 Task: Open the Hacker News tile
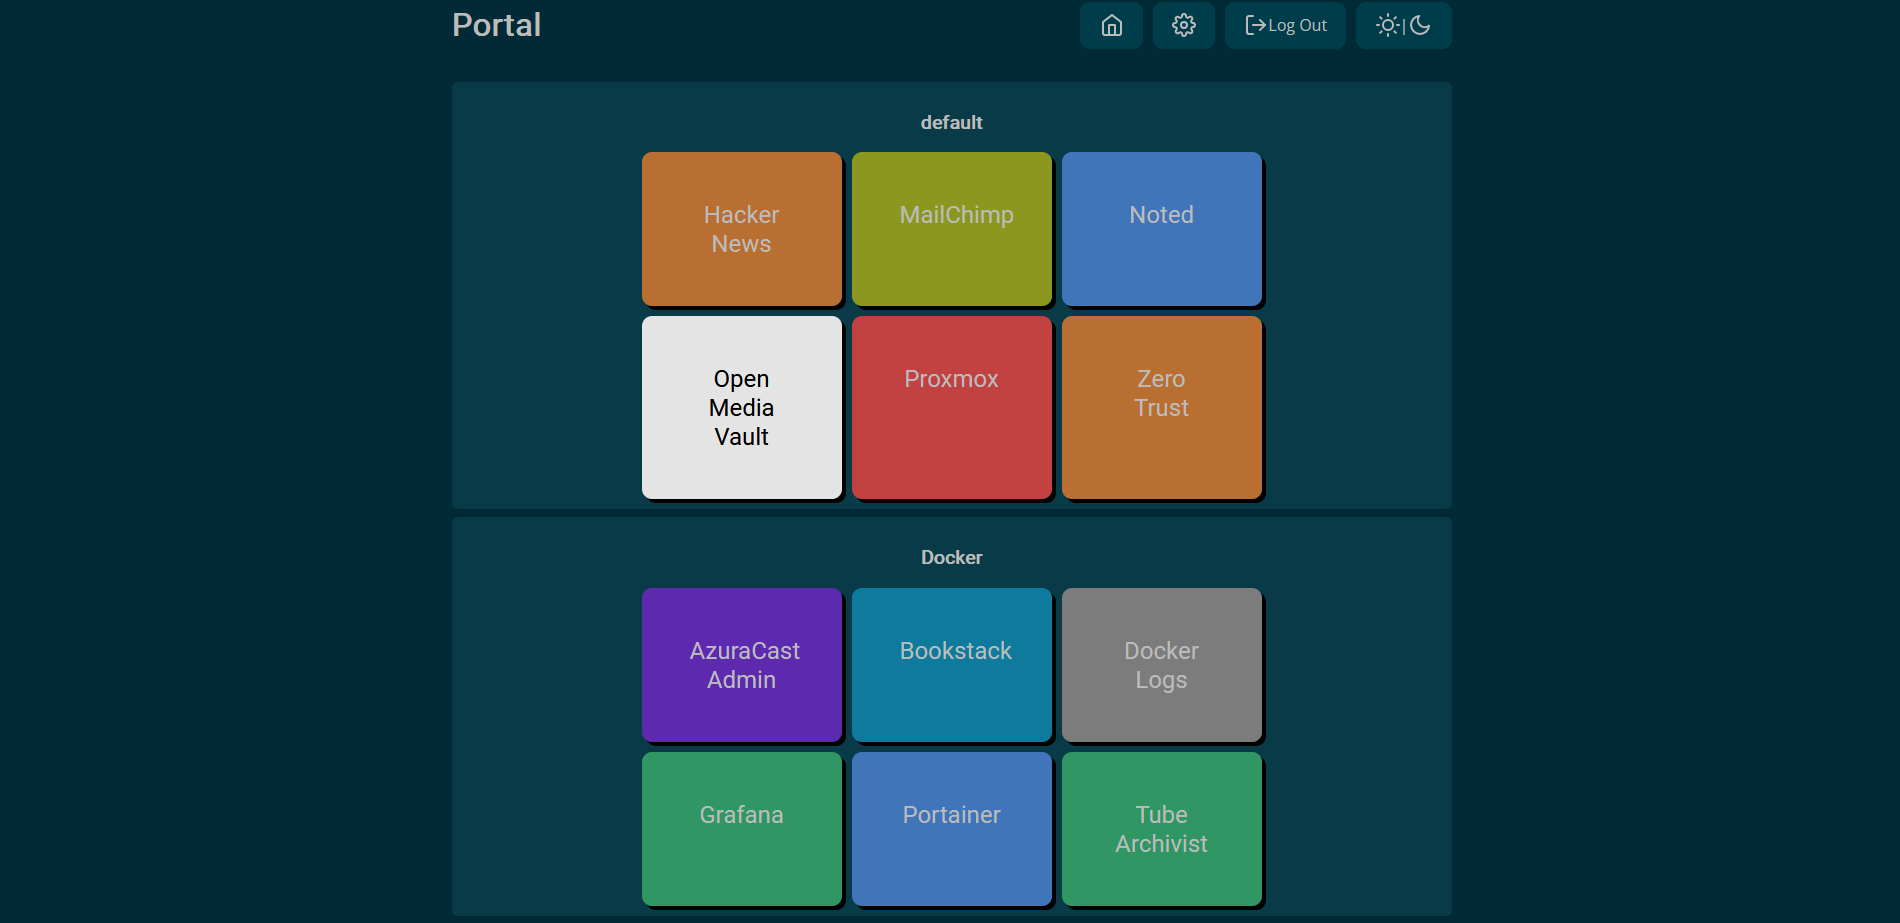point(741,228)
